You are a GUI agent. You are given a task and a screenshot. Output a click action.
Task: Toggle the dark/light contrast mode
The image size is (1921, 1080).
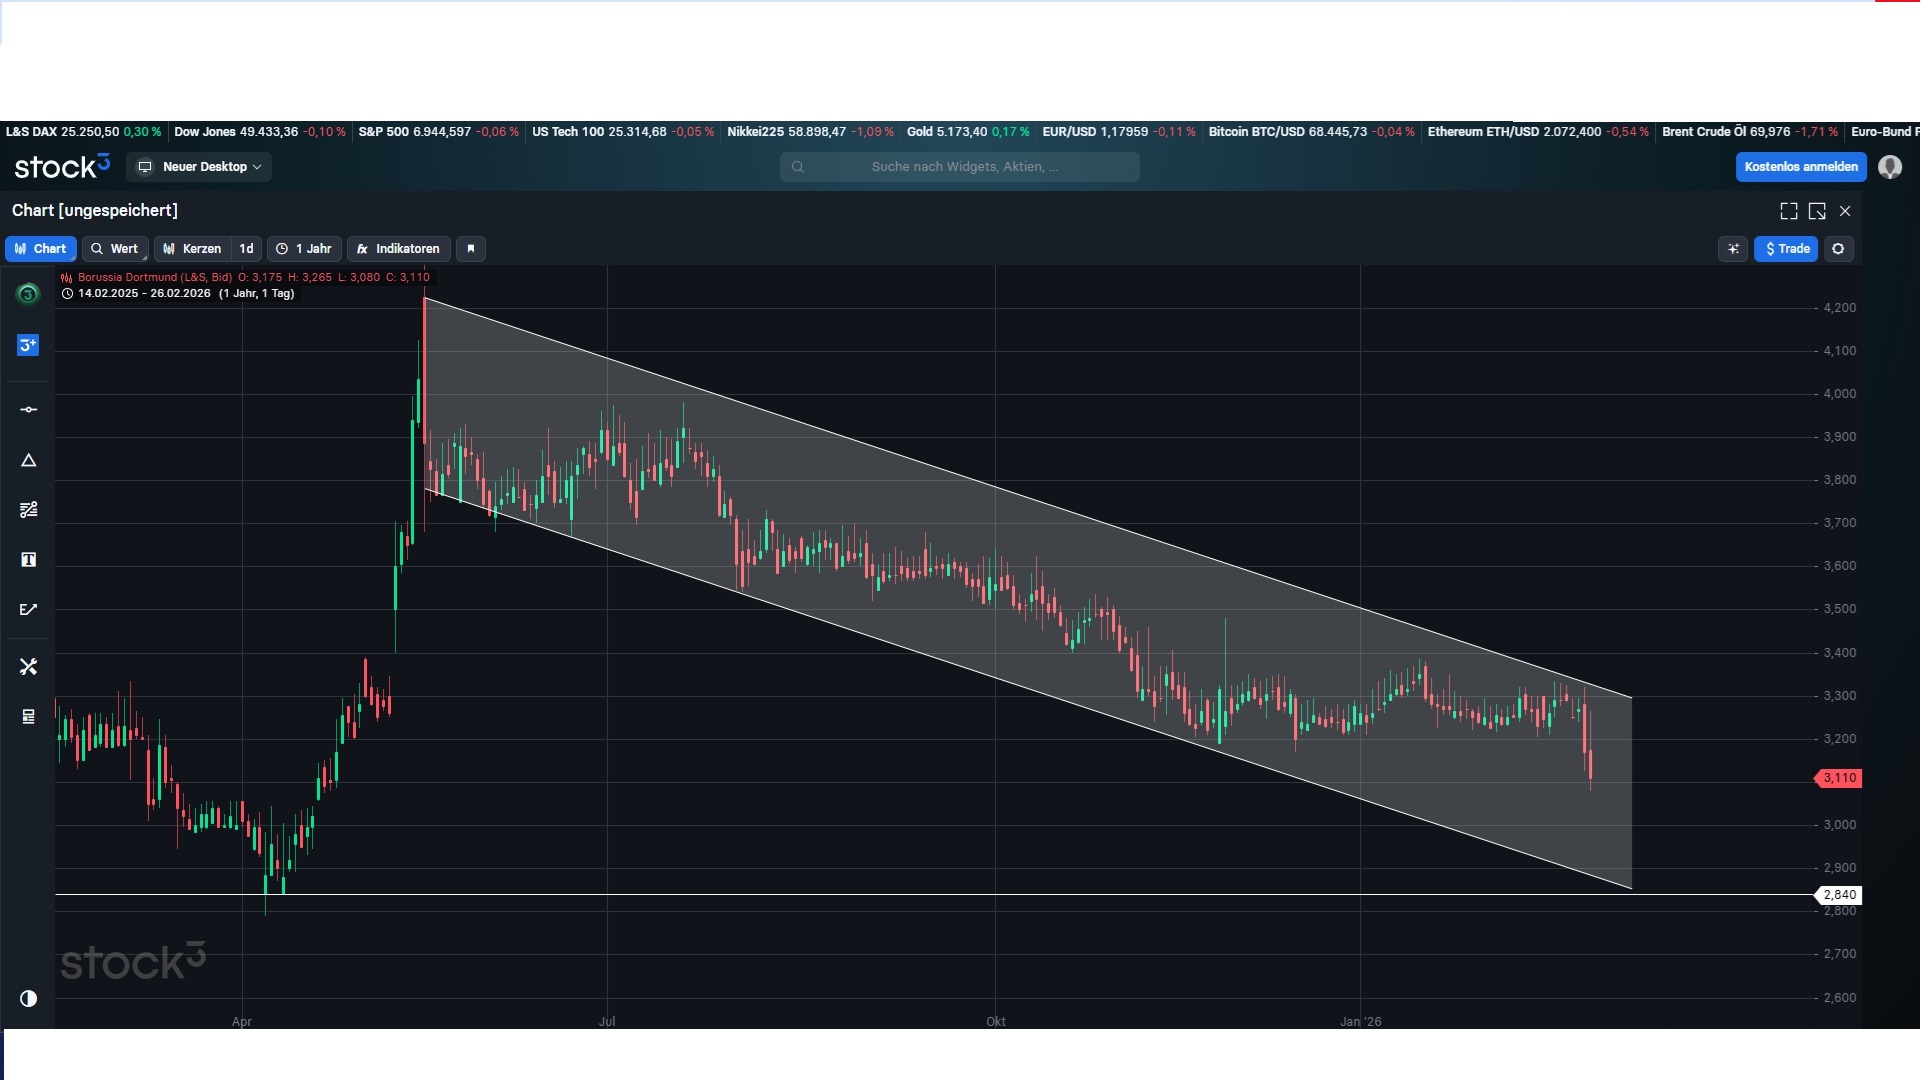point(28,998)
